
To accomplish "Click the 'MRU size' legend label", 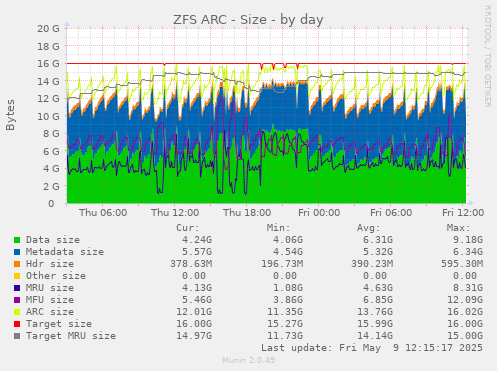I will pyautogui.click(x=50, y=288).
